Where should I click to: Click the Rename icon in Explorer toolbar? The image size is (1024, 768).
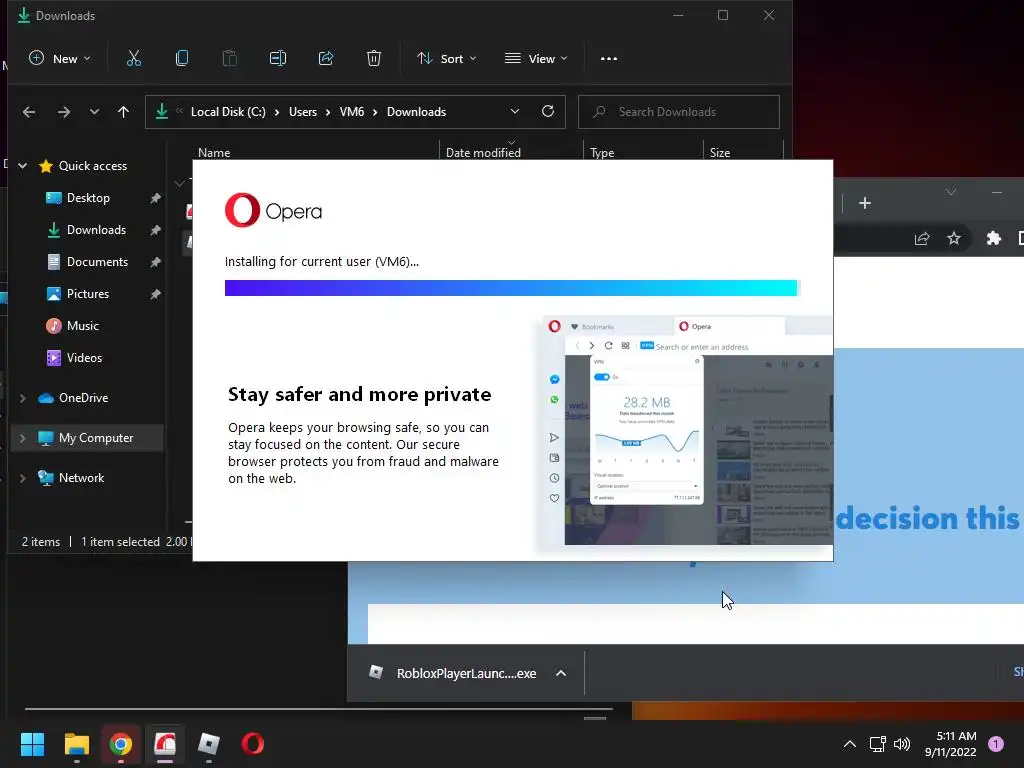coord(278,59)
